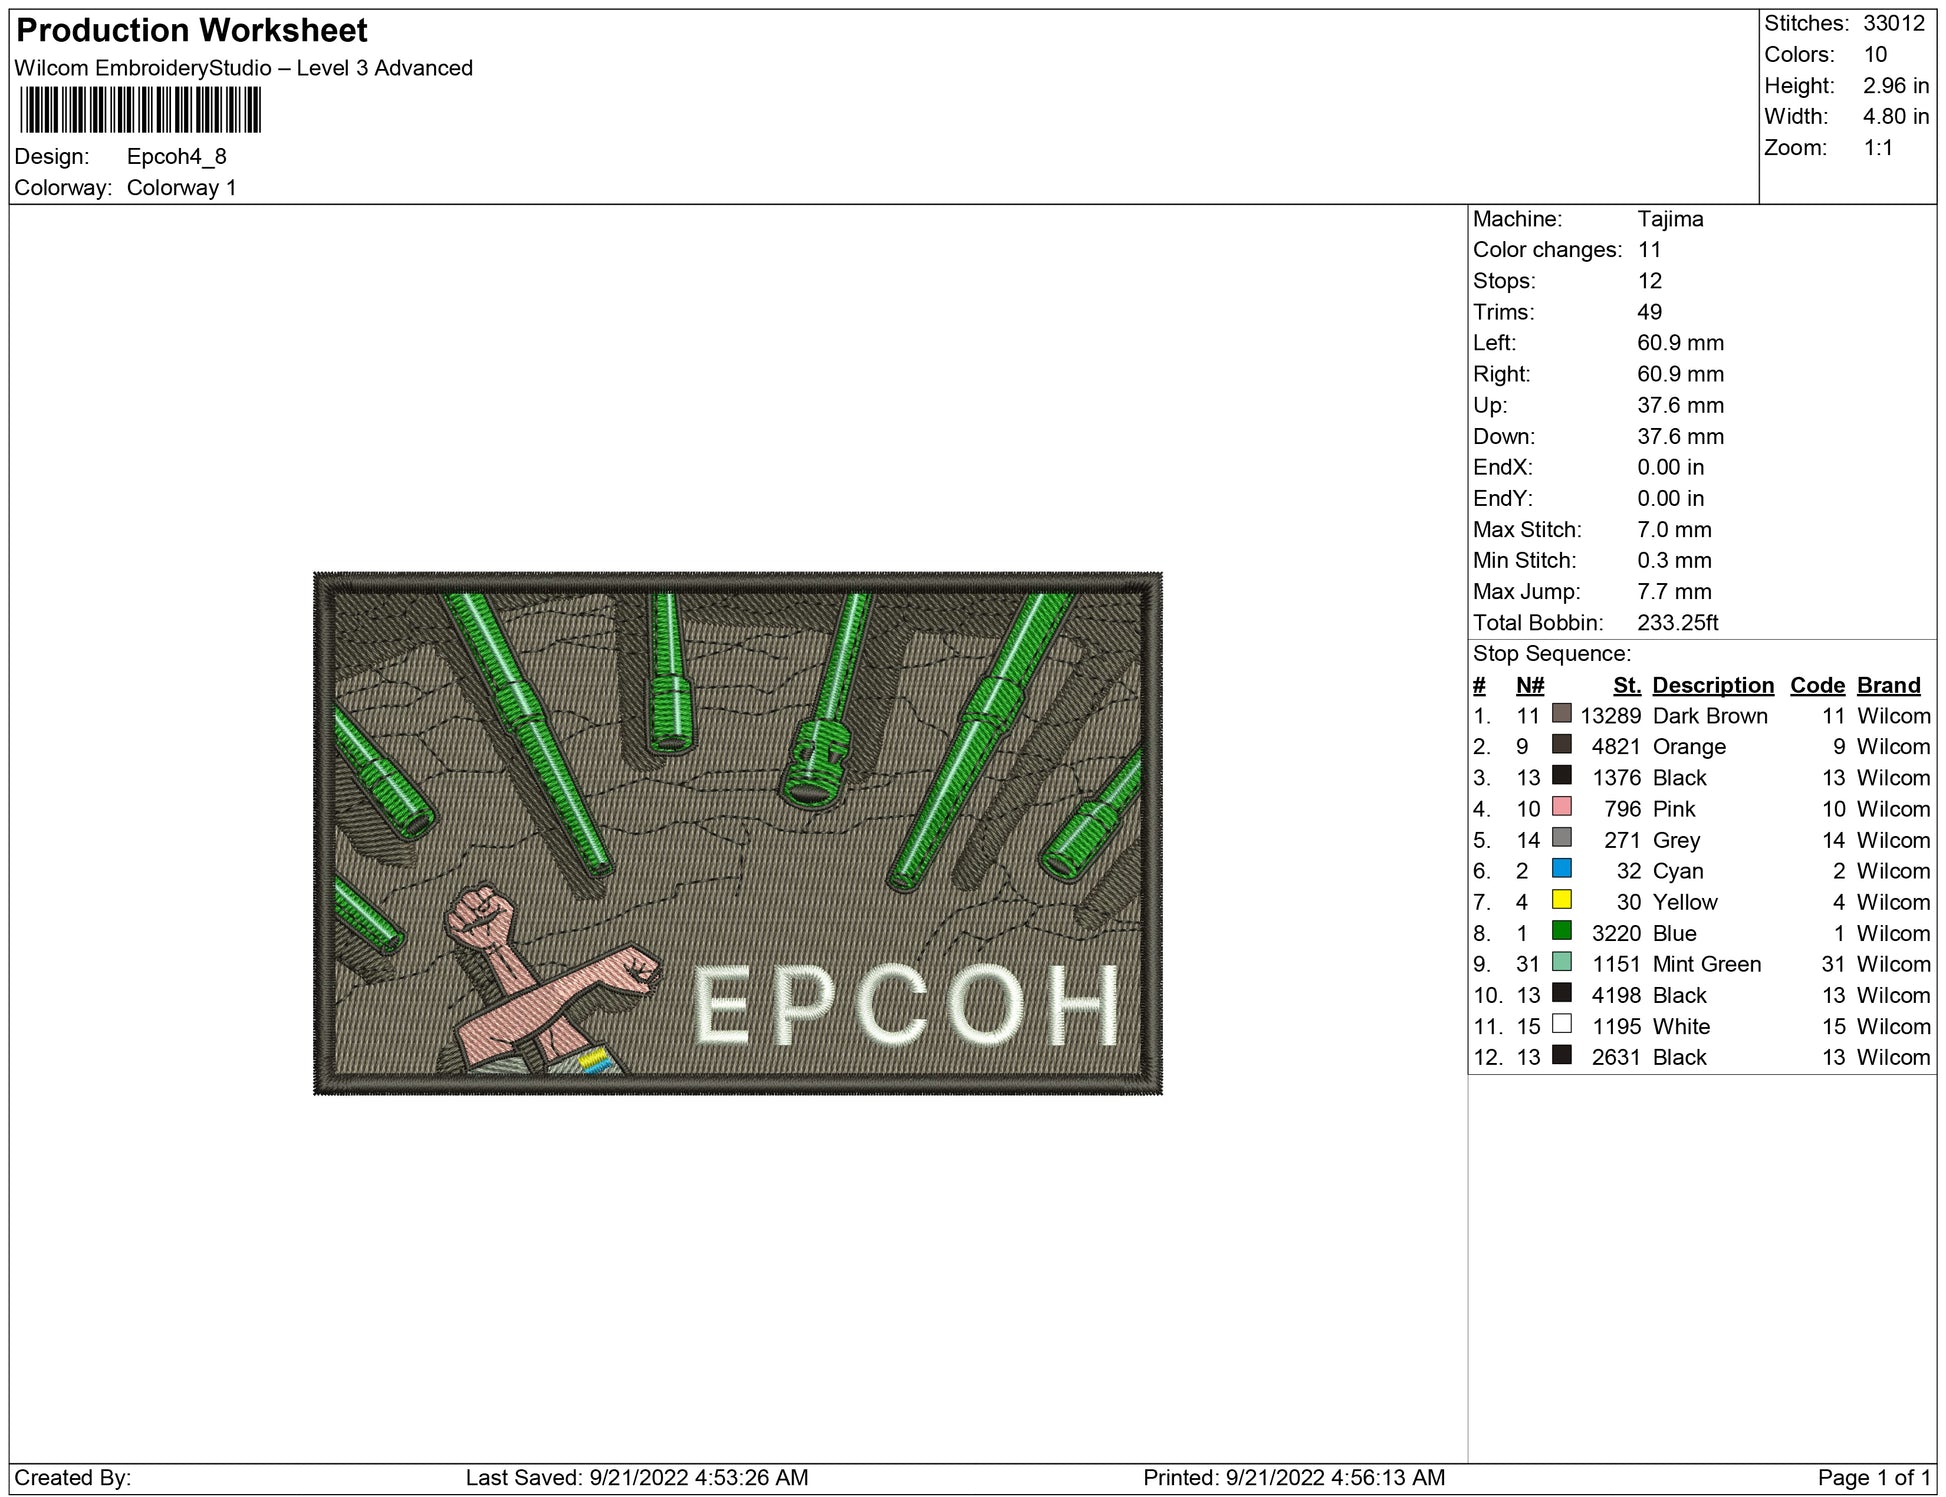Click the Brand column header
The image size is (1946, 1497).
point(1888,685)
